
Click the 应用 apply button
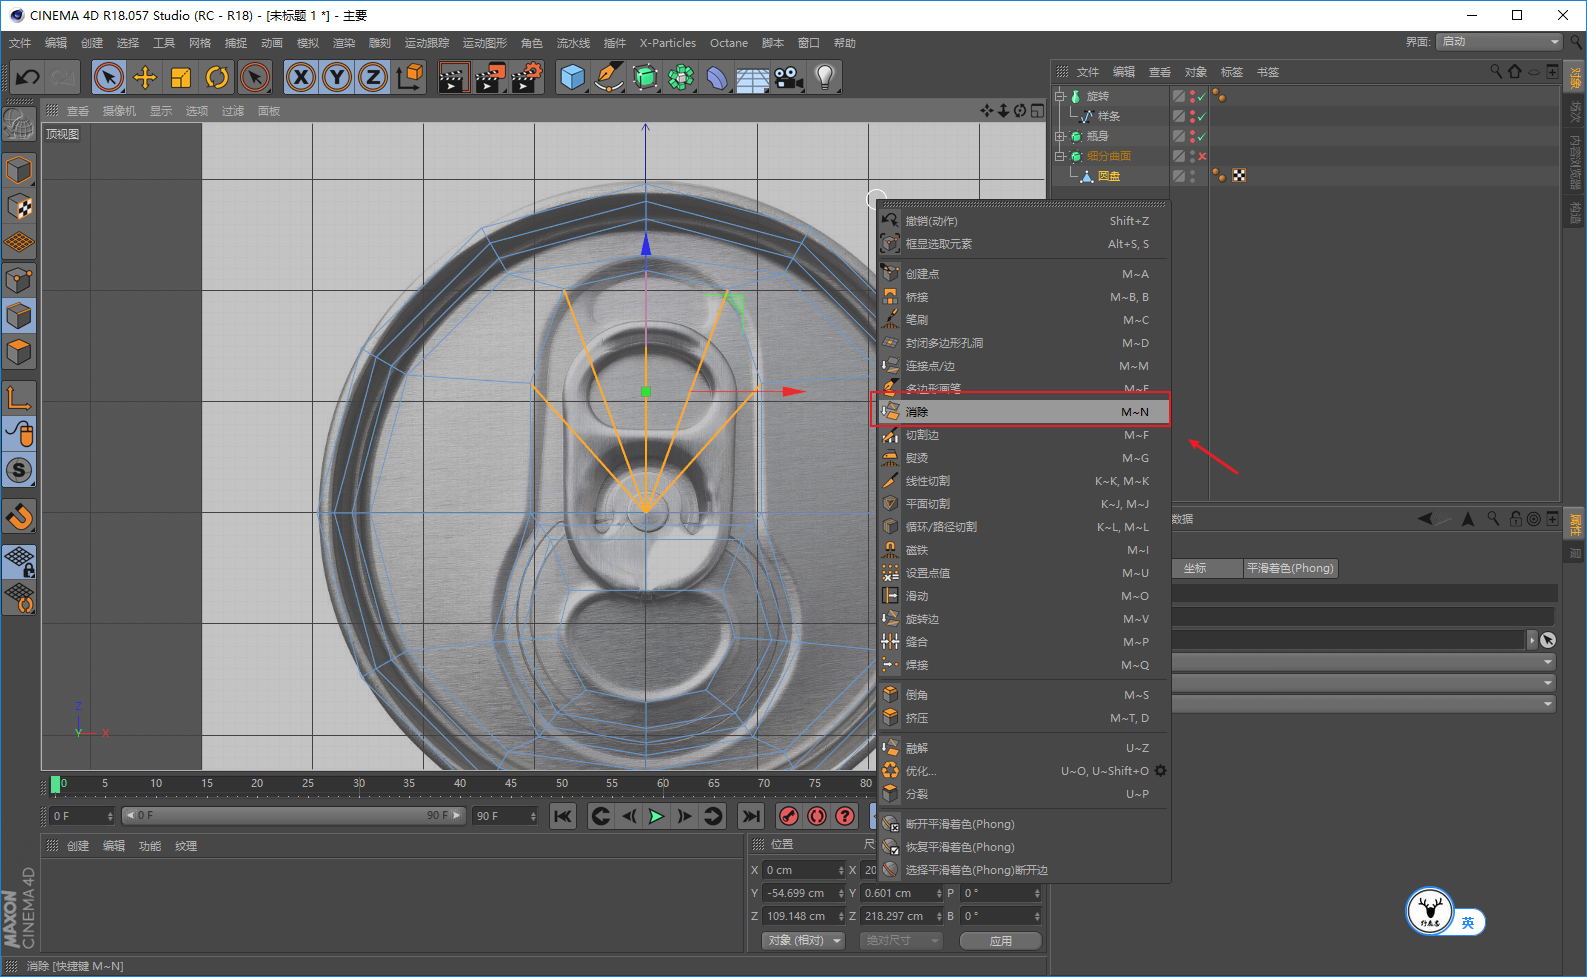tap(1000, 940)
